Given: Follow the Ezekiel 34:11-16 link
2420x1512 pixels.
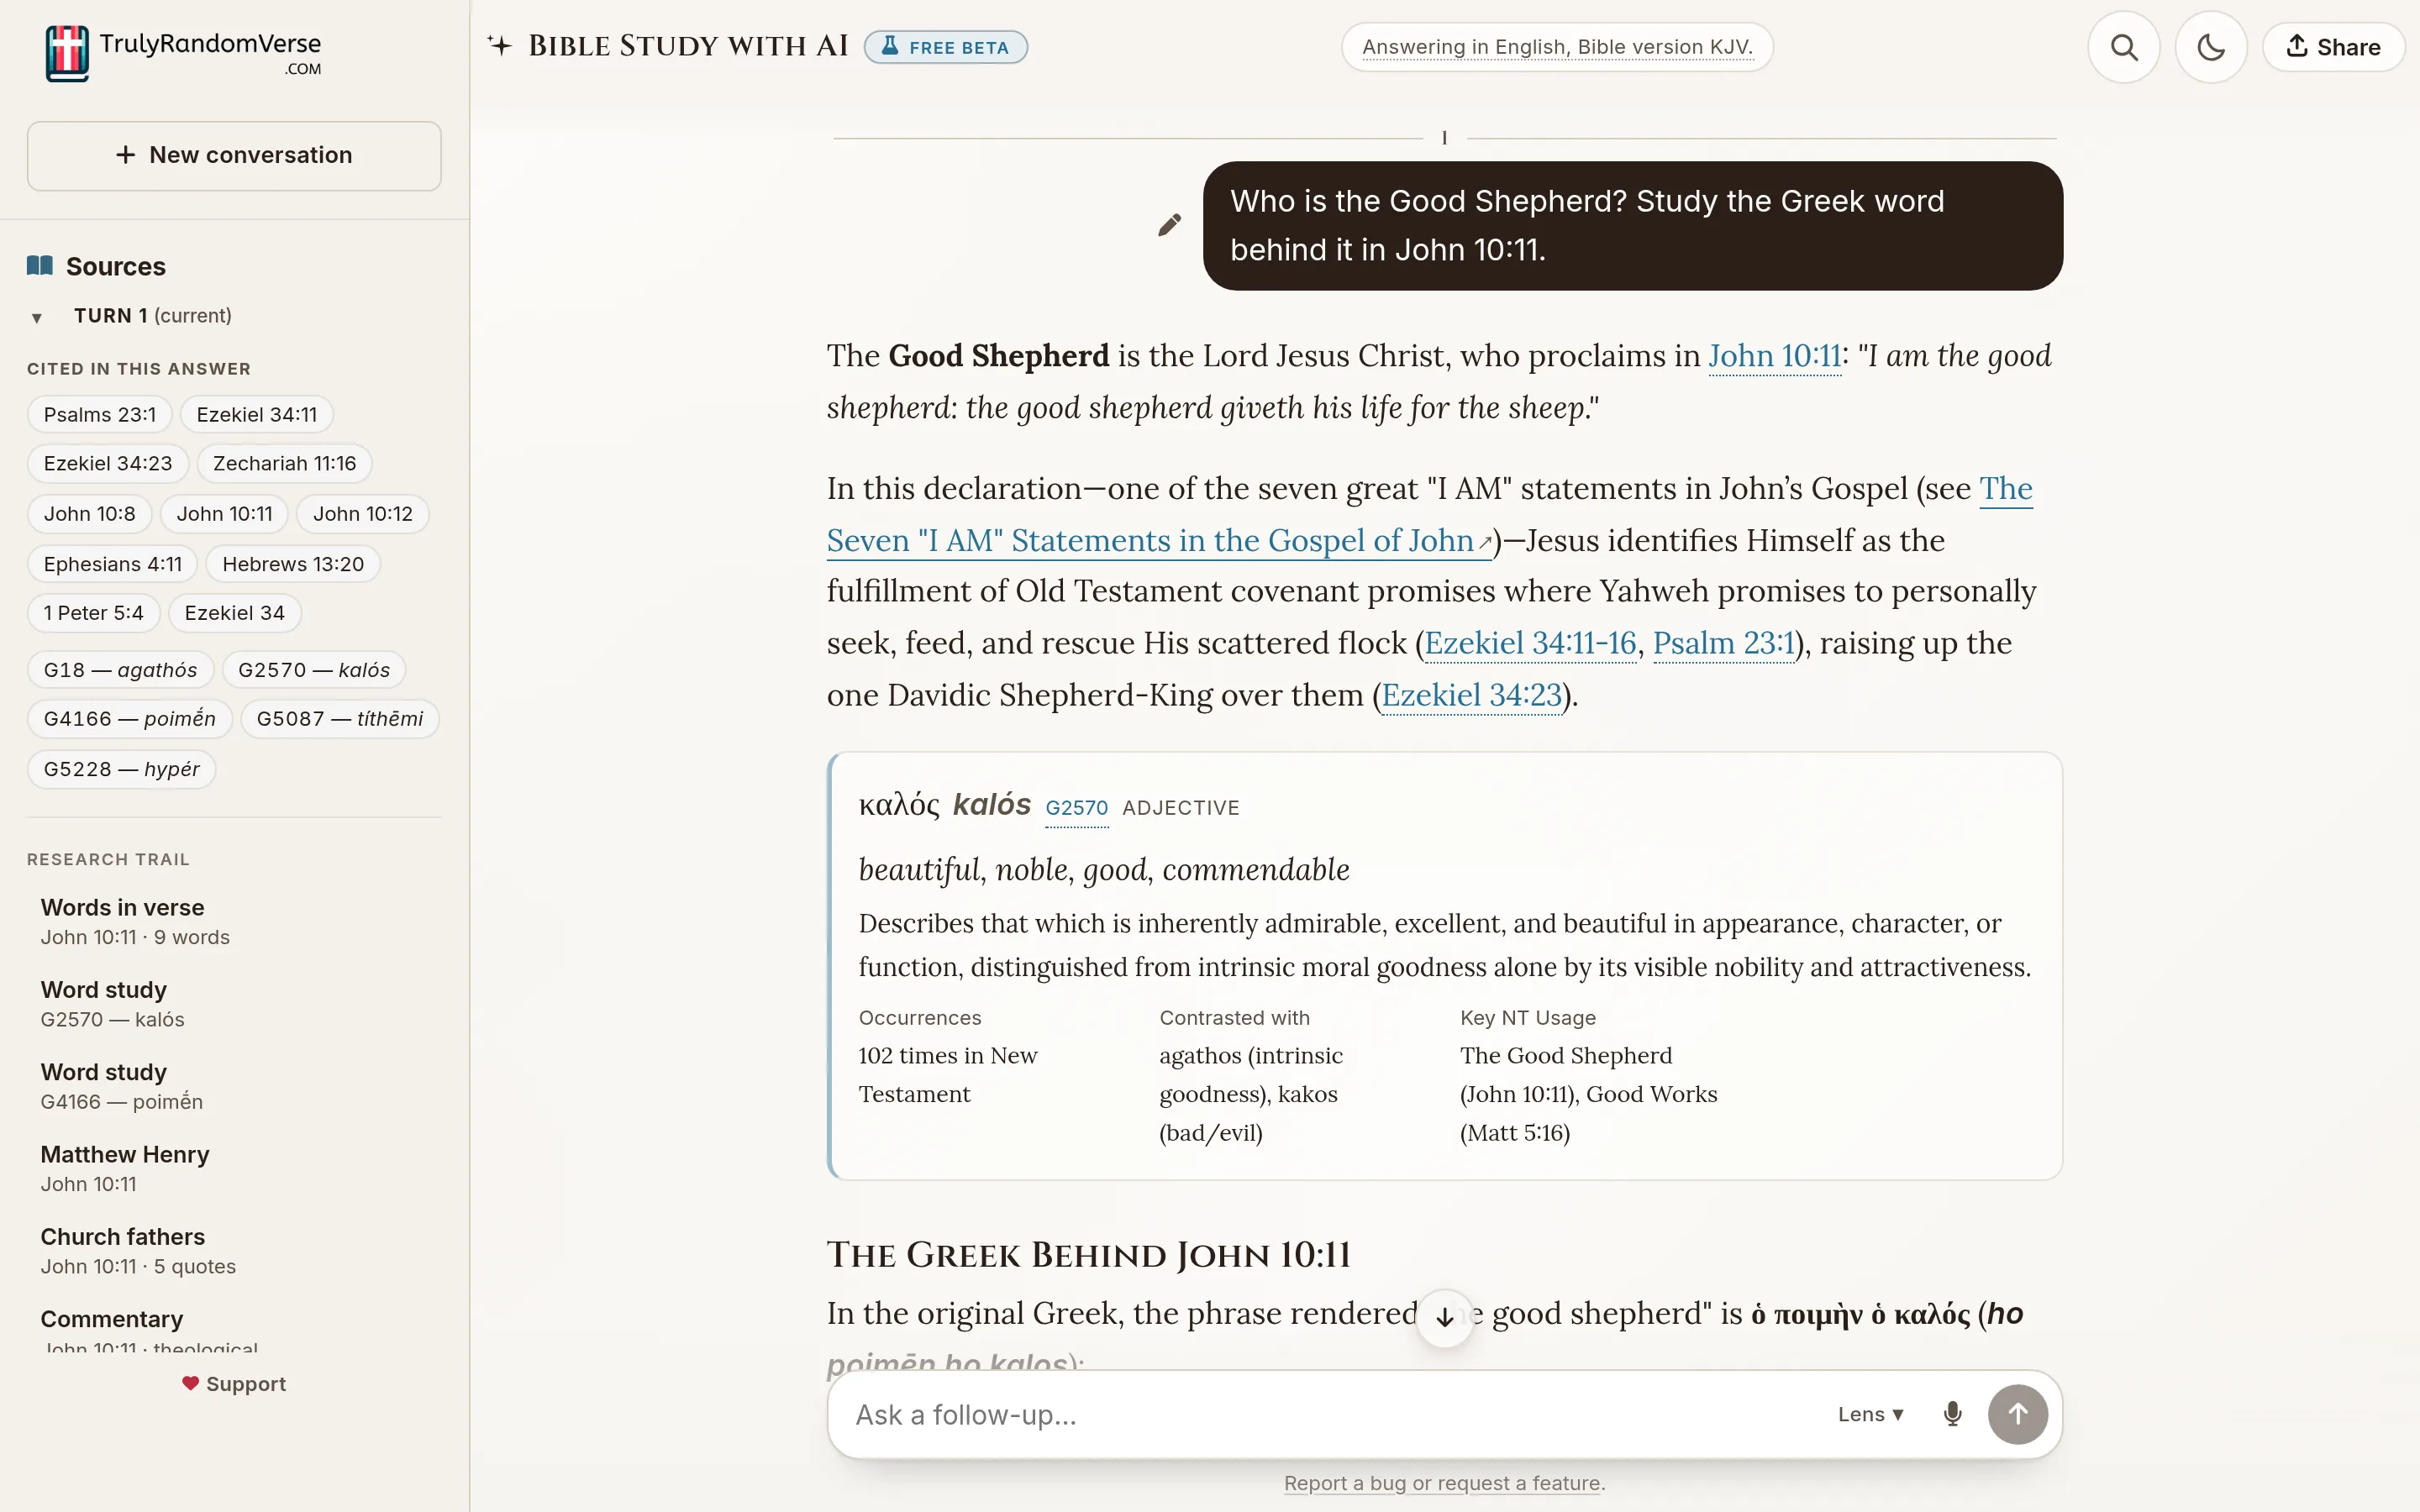Looking at the screenshot, I should click(1530, 643).
